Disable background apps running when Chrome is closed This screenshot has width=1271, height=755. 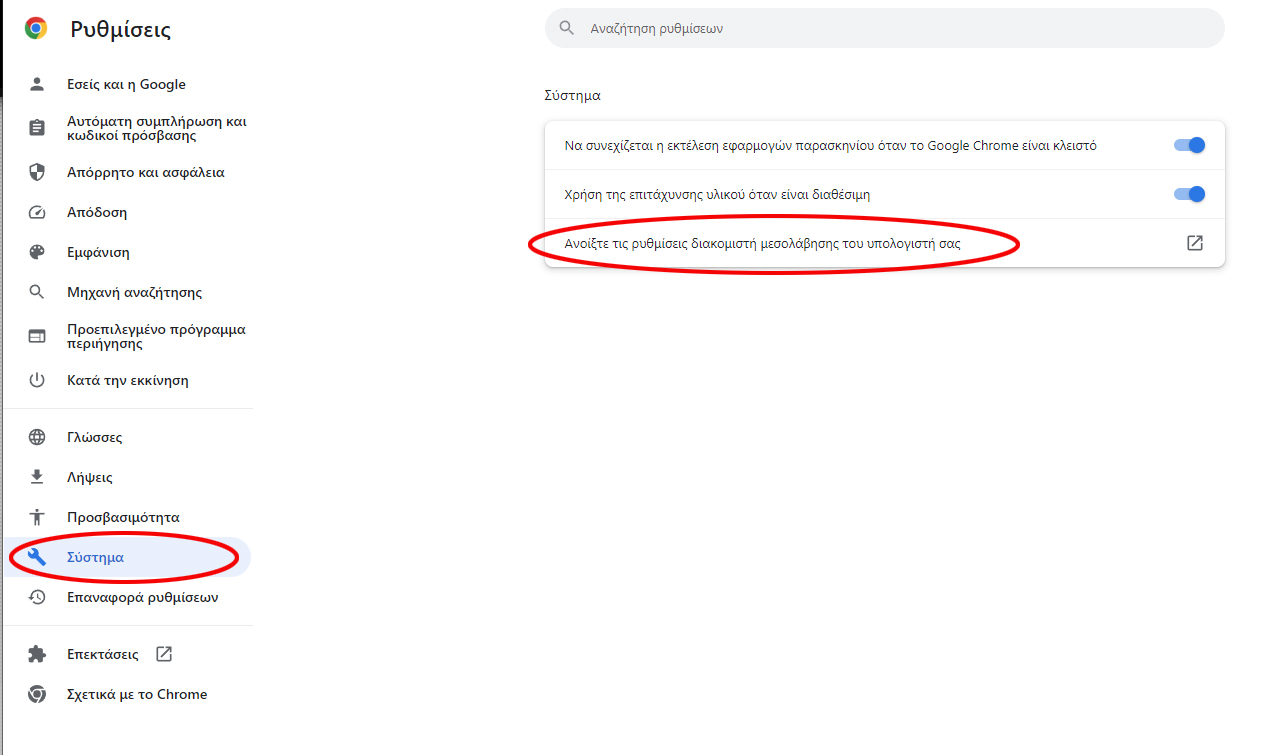1189,145
